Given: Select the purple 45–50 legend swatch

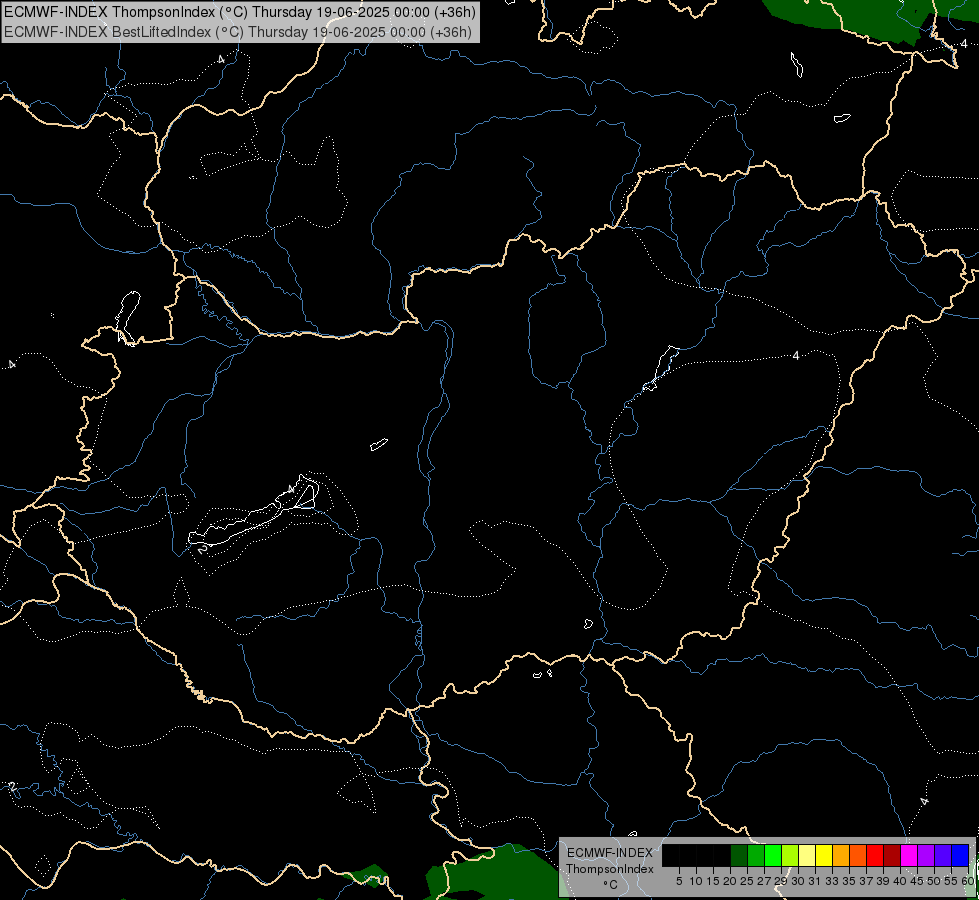Looking at the screenshot, I should click(x=926, y=855).
